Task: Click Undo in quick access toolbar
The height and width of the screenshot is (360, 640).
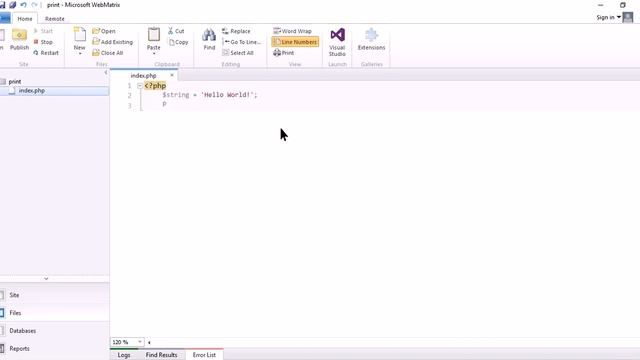Action: pyautogui.click(x=23, y=5)
